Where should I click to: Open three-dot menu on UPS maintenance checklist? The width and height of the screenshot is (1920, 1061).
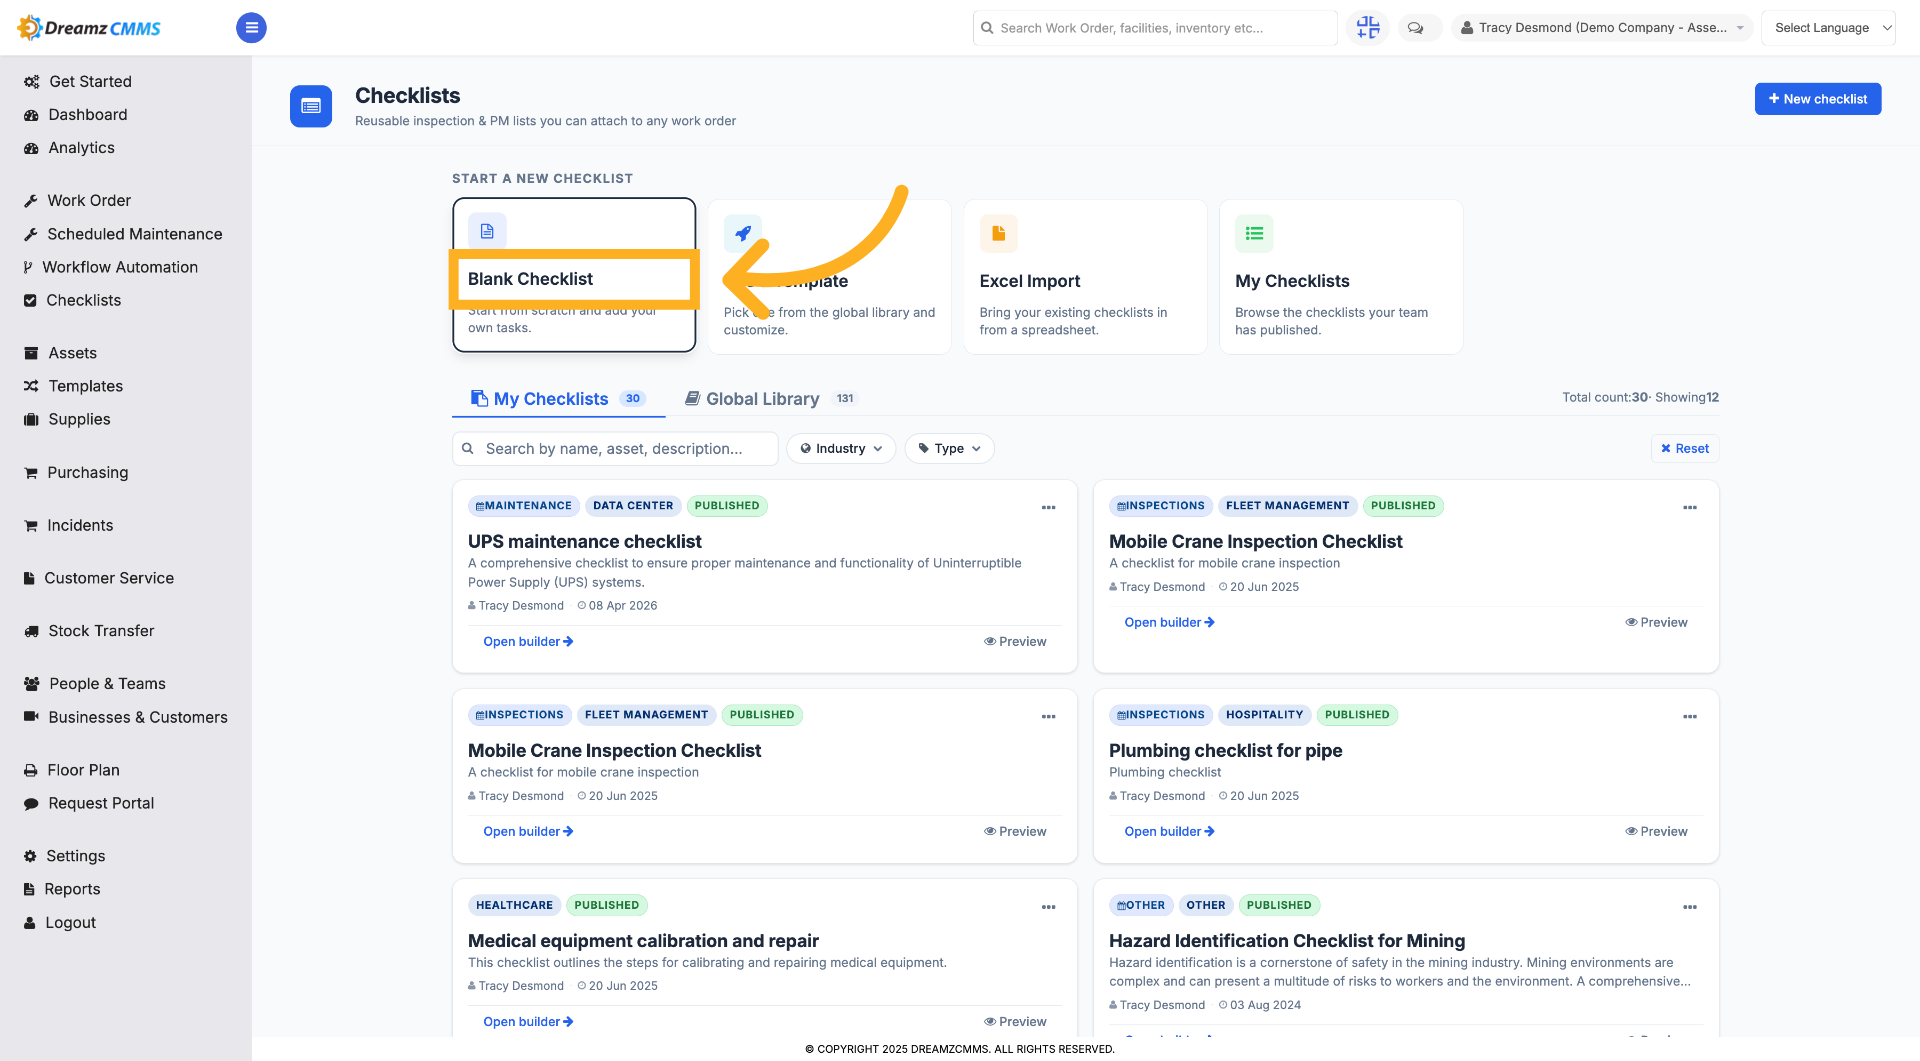1048,508
